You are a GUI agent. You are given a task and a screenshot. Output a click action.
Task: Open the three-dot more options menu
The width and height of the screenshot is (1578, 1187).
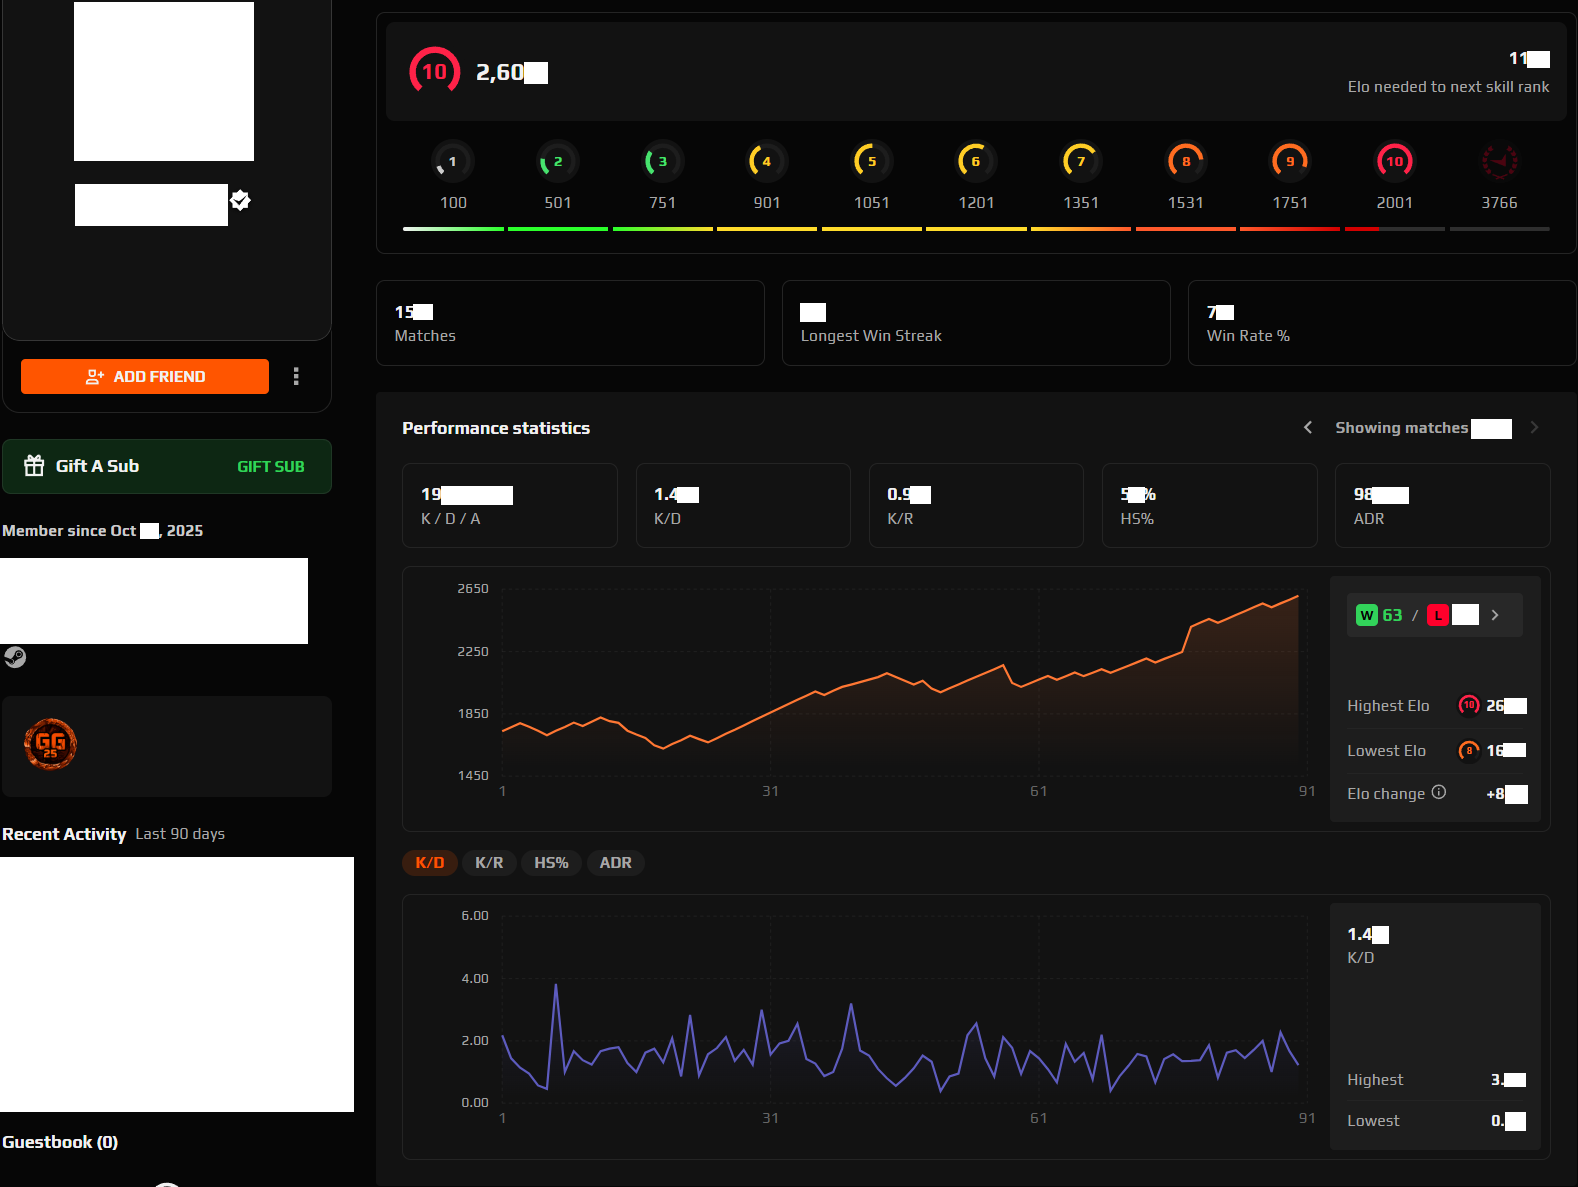click(x=296, y=376)
